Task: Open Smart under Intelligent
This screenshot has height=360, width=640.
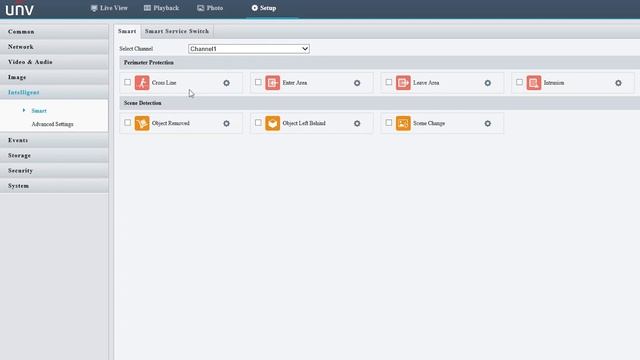Action: point(39,111)
